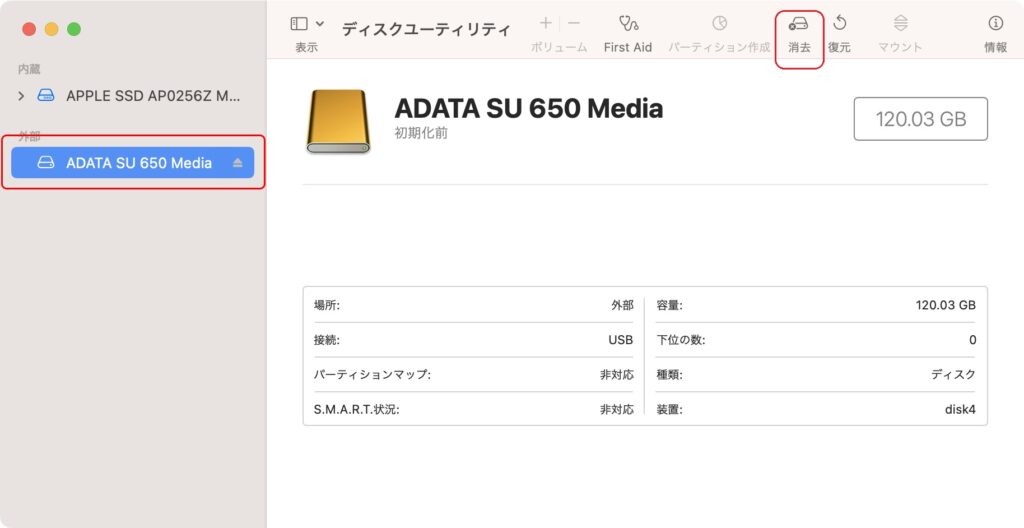Click the yellow ADATA external drive image
This screenshot has width=1024, height=528.
[x=338, y=121]
